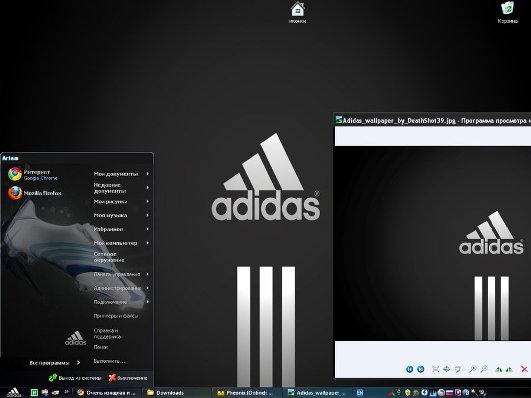This screenshot has height=398, width=531.
Task: Open Подключение entry
Action: coord(110,302)
